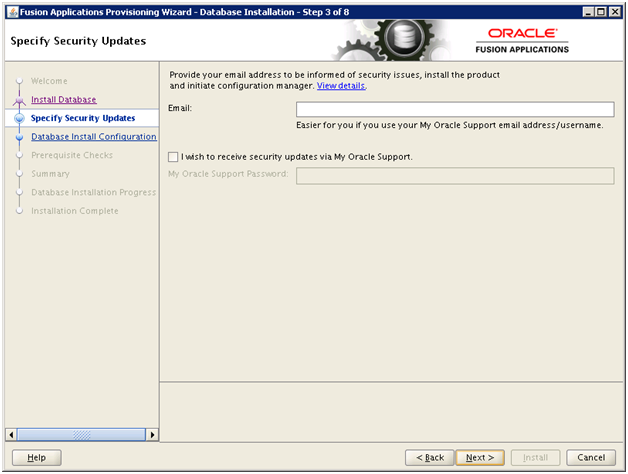628x474 pixels.
Task: Click the Install Database step marker icon
Action: tap(19, 100)
